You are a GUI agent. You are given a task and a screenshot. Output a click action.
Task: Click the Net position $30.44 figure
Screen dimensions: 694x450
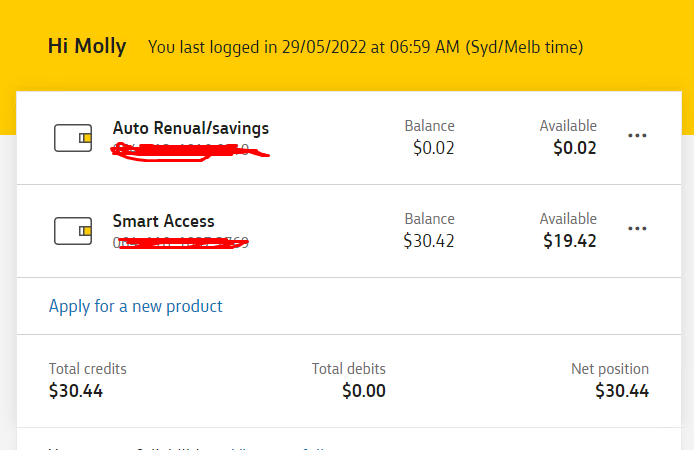coord(622,391)
